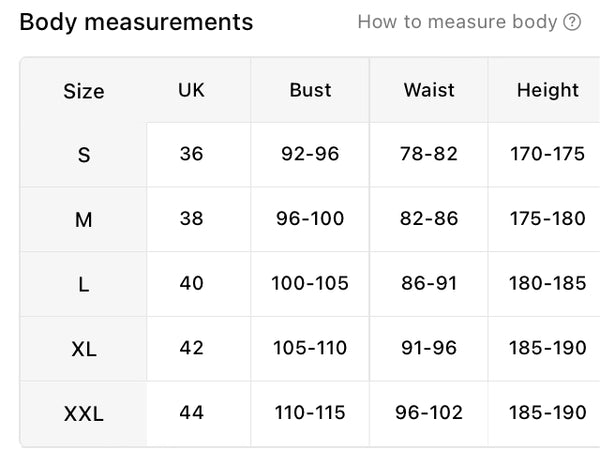Click height value 170-175 cell
This screenshot has width=600, height=449.
click(x=548, y=154)
